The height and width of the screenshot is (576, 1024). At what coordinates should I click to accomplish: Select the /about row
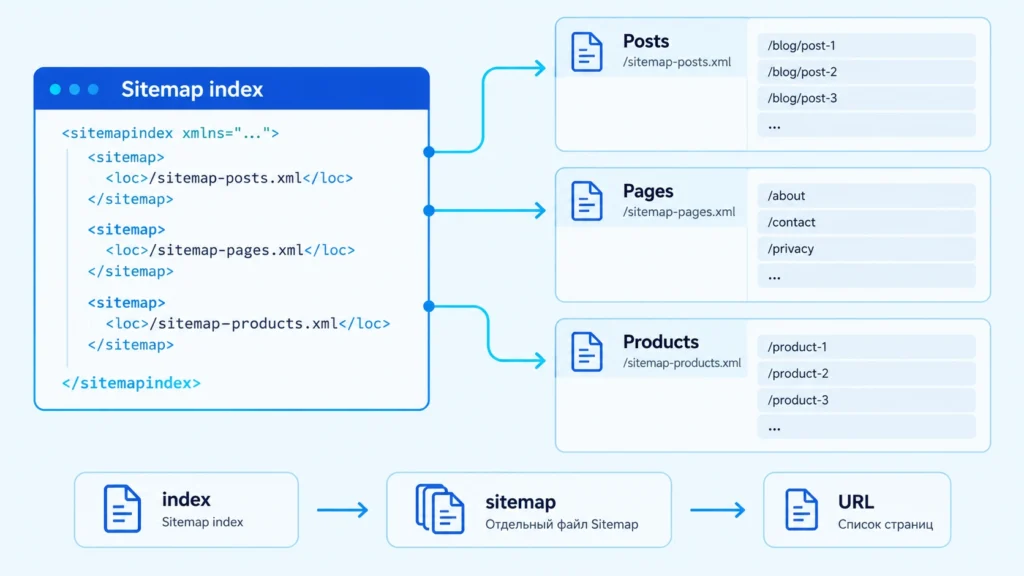pos(866,196)
